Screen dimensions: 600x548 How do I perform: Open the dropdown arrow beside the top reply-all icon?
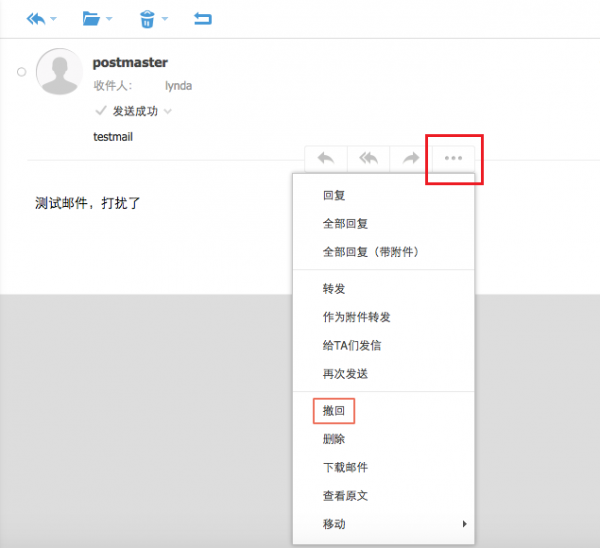(54, 19)
